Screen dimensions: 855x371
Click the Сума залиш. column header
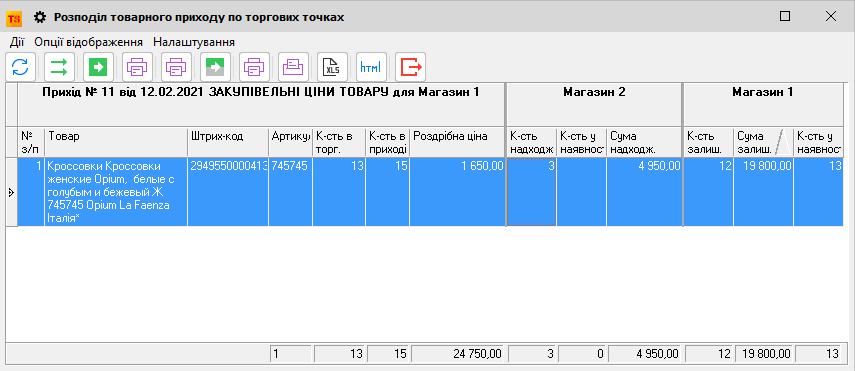(763, 142)
